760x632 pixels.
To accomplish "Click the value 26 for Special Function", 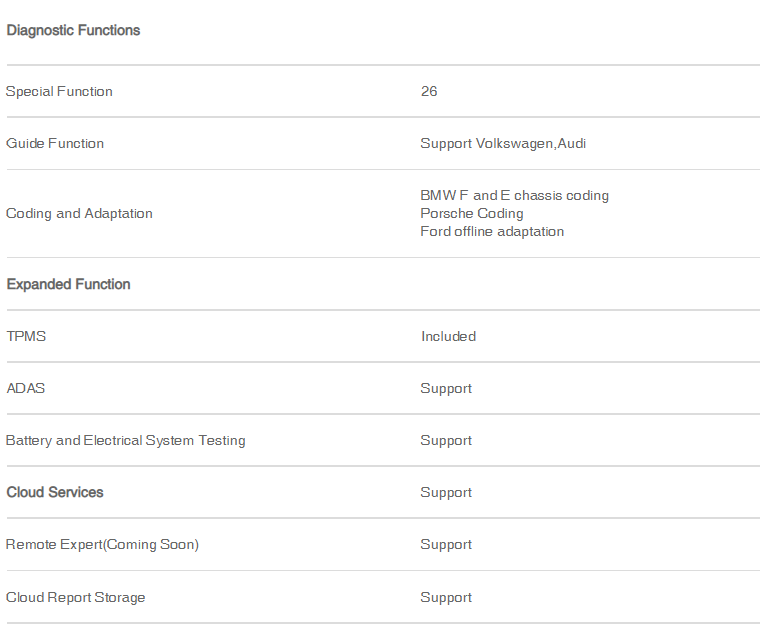I will click(x=429, y=92).
